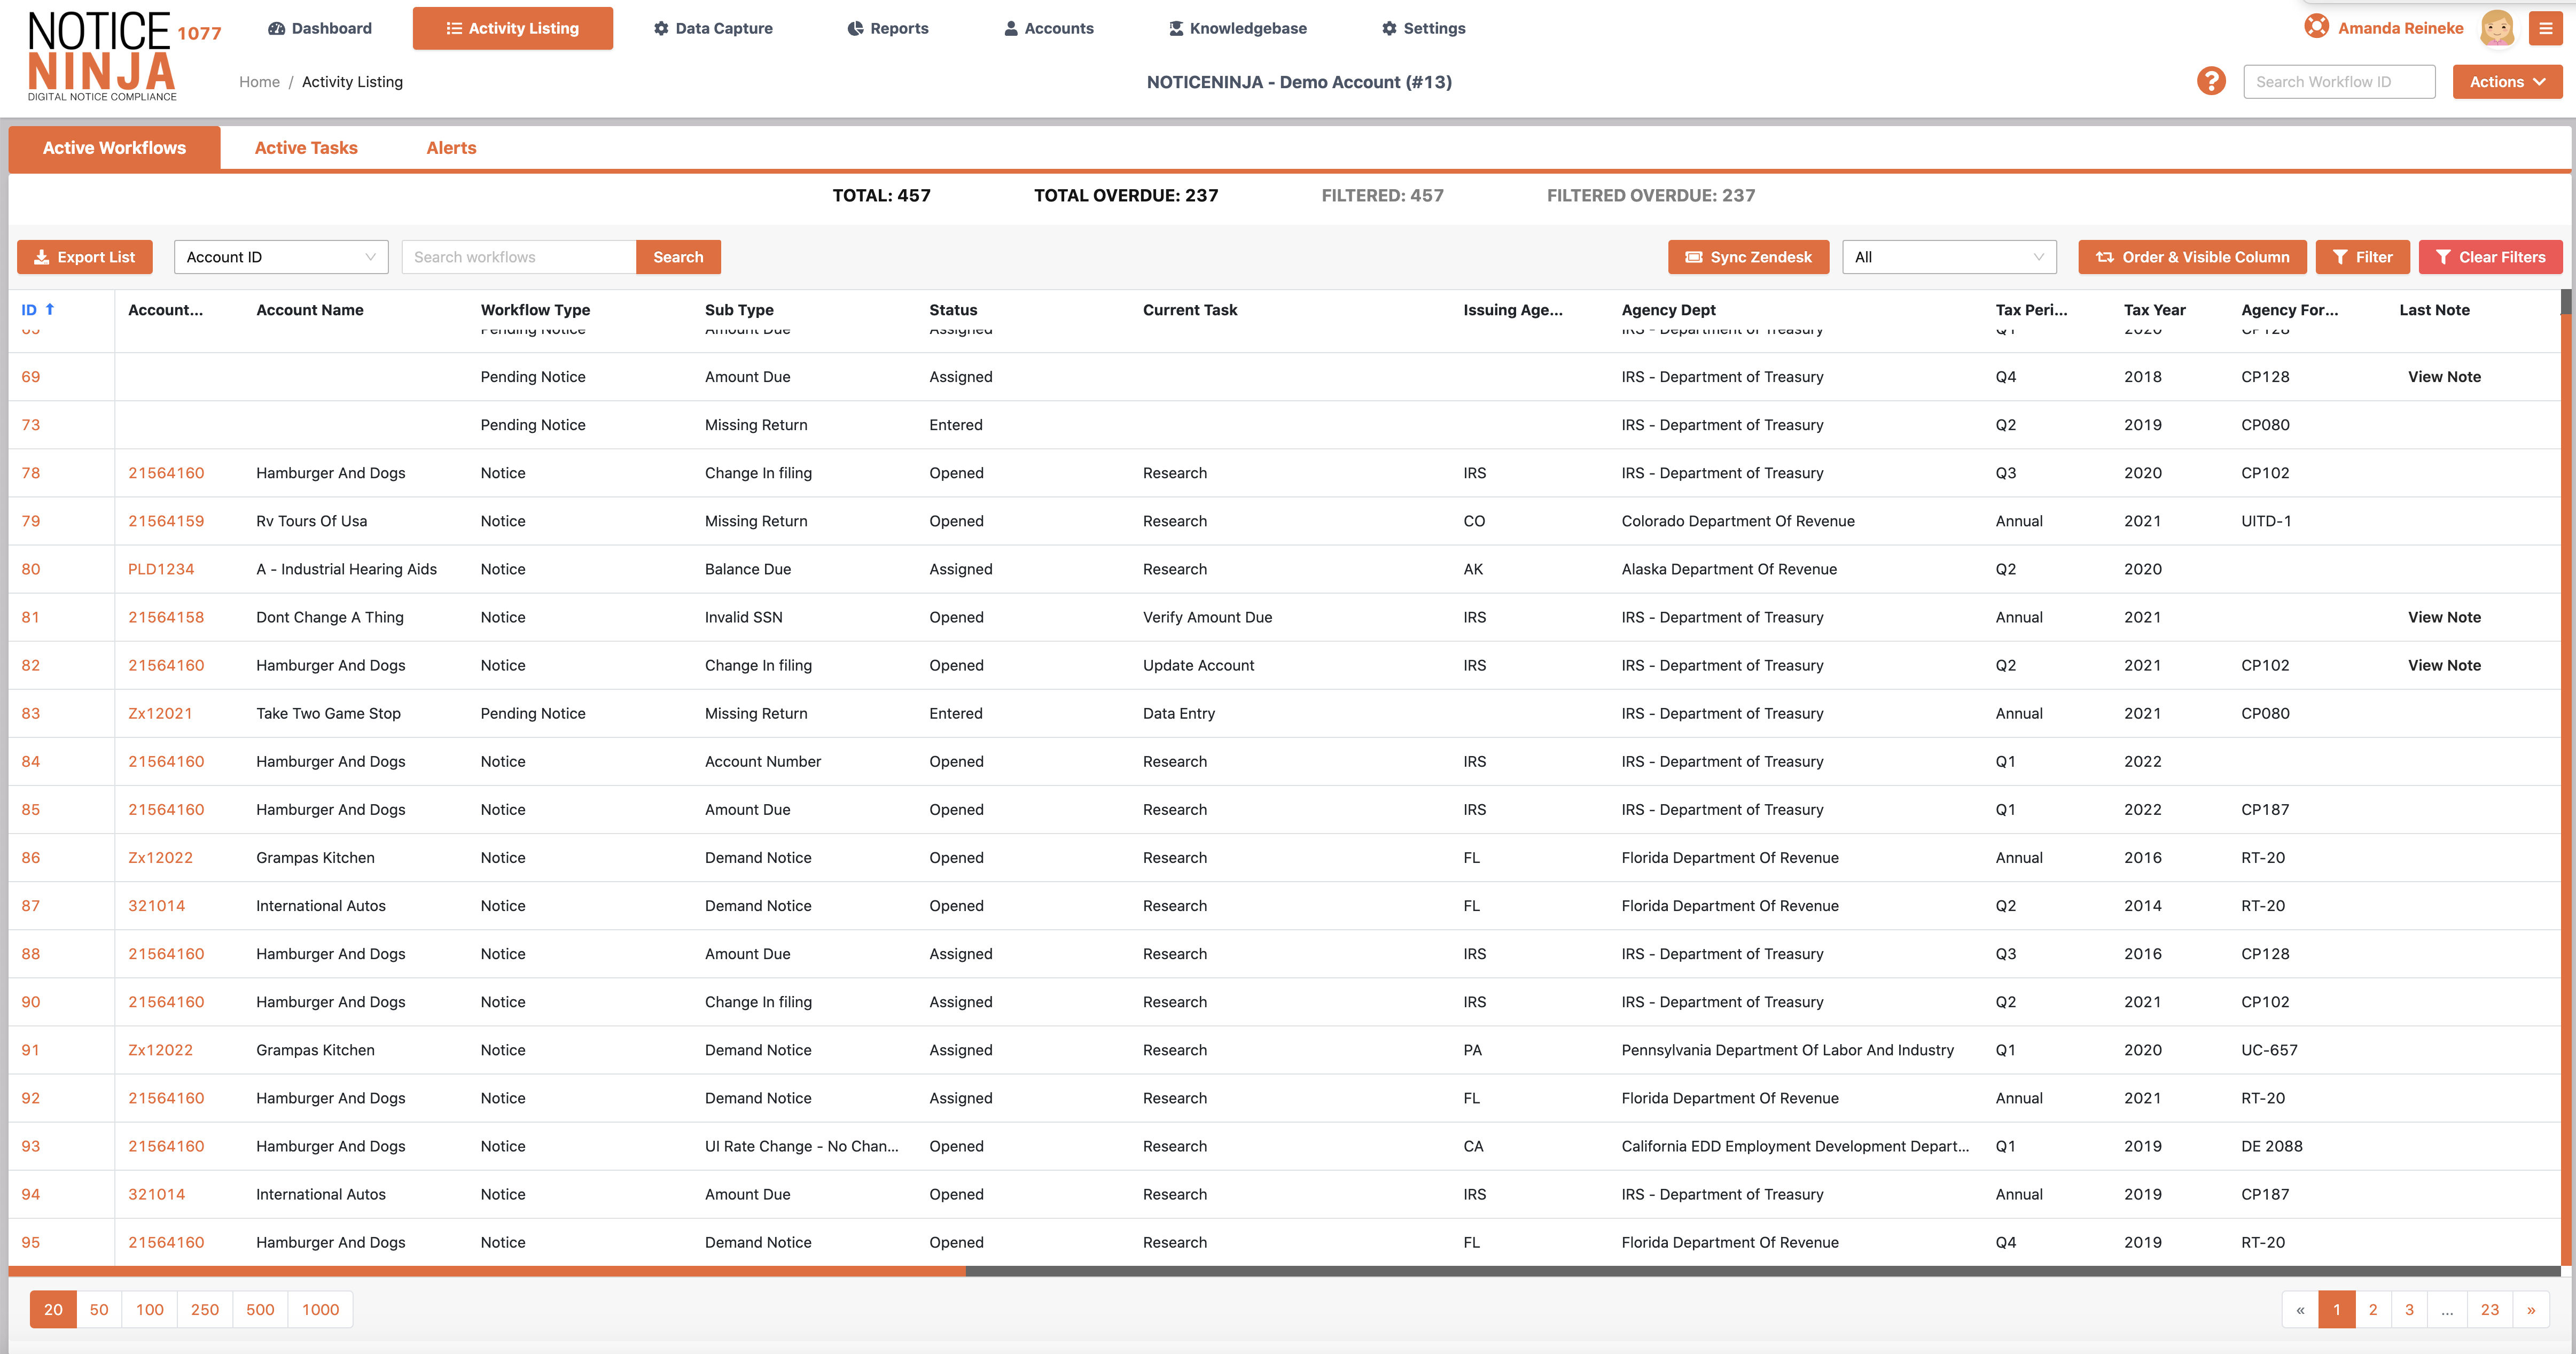Set page size to 50
The height and width of the screenshot is (1354, 2576).
click(x=99, y=1309)
